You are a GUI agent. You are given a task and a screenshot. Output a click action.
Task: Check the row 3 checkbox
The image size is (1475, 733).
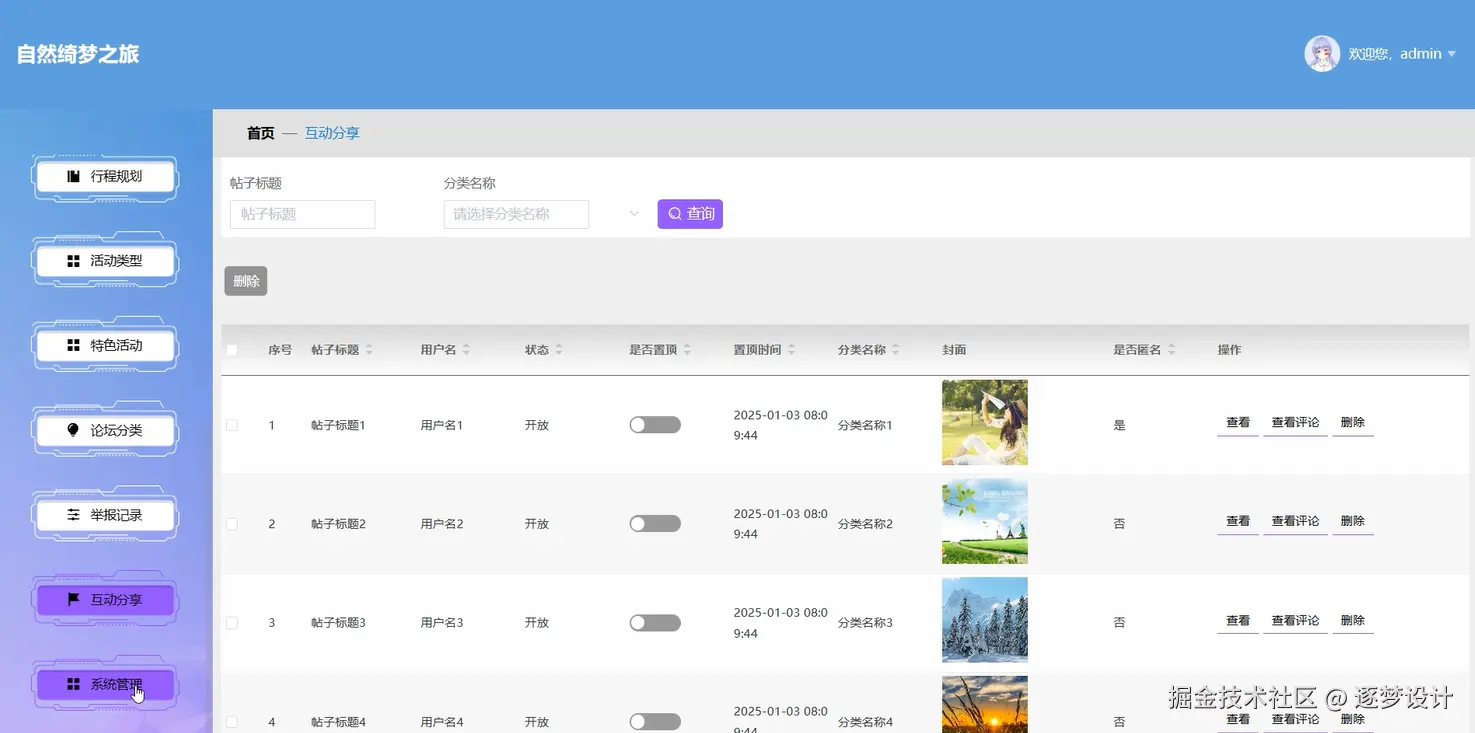[232, 623]
